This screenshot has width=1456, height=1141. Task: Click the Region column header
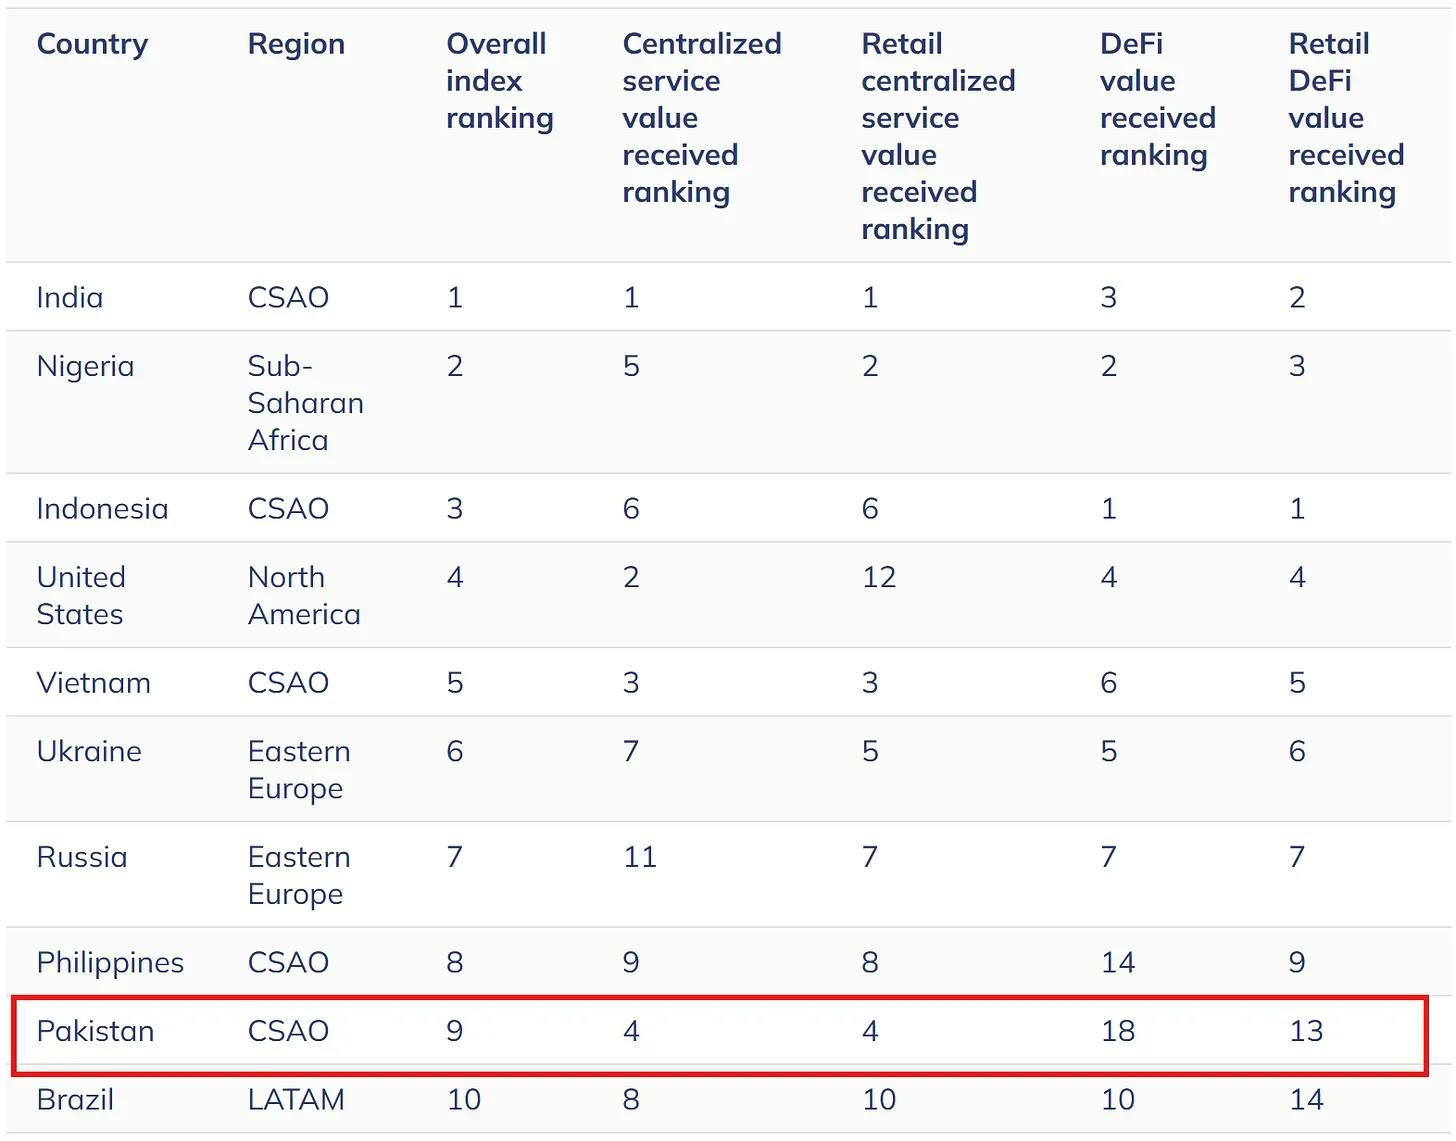click(x=296, y=44)
